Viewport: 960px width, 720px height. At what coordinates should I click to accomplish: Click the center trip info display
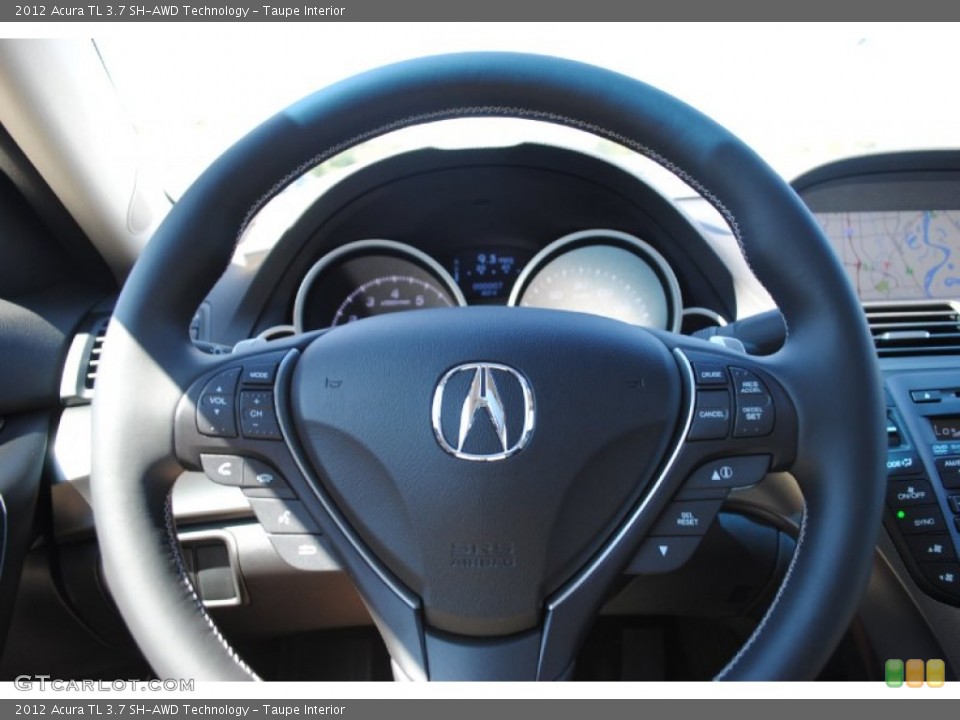[488, 275]
